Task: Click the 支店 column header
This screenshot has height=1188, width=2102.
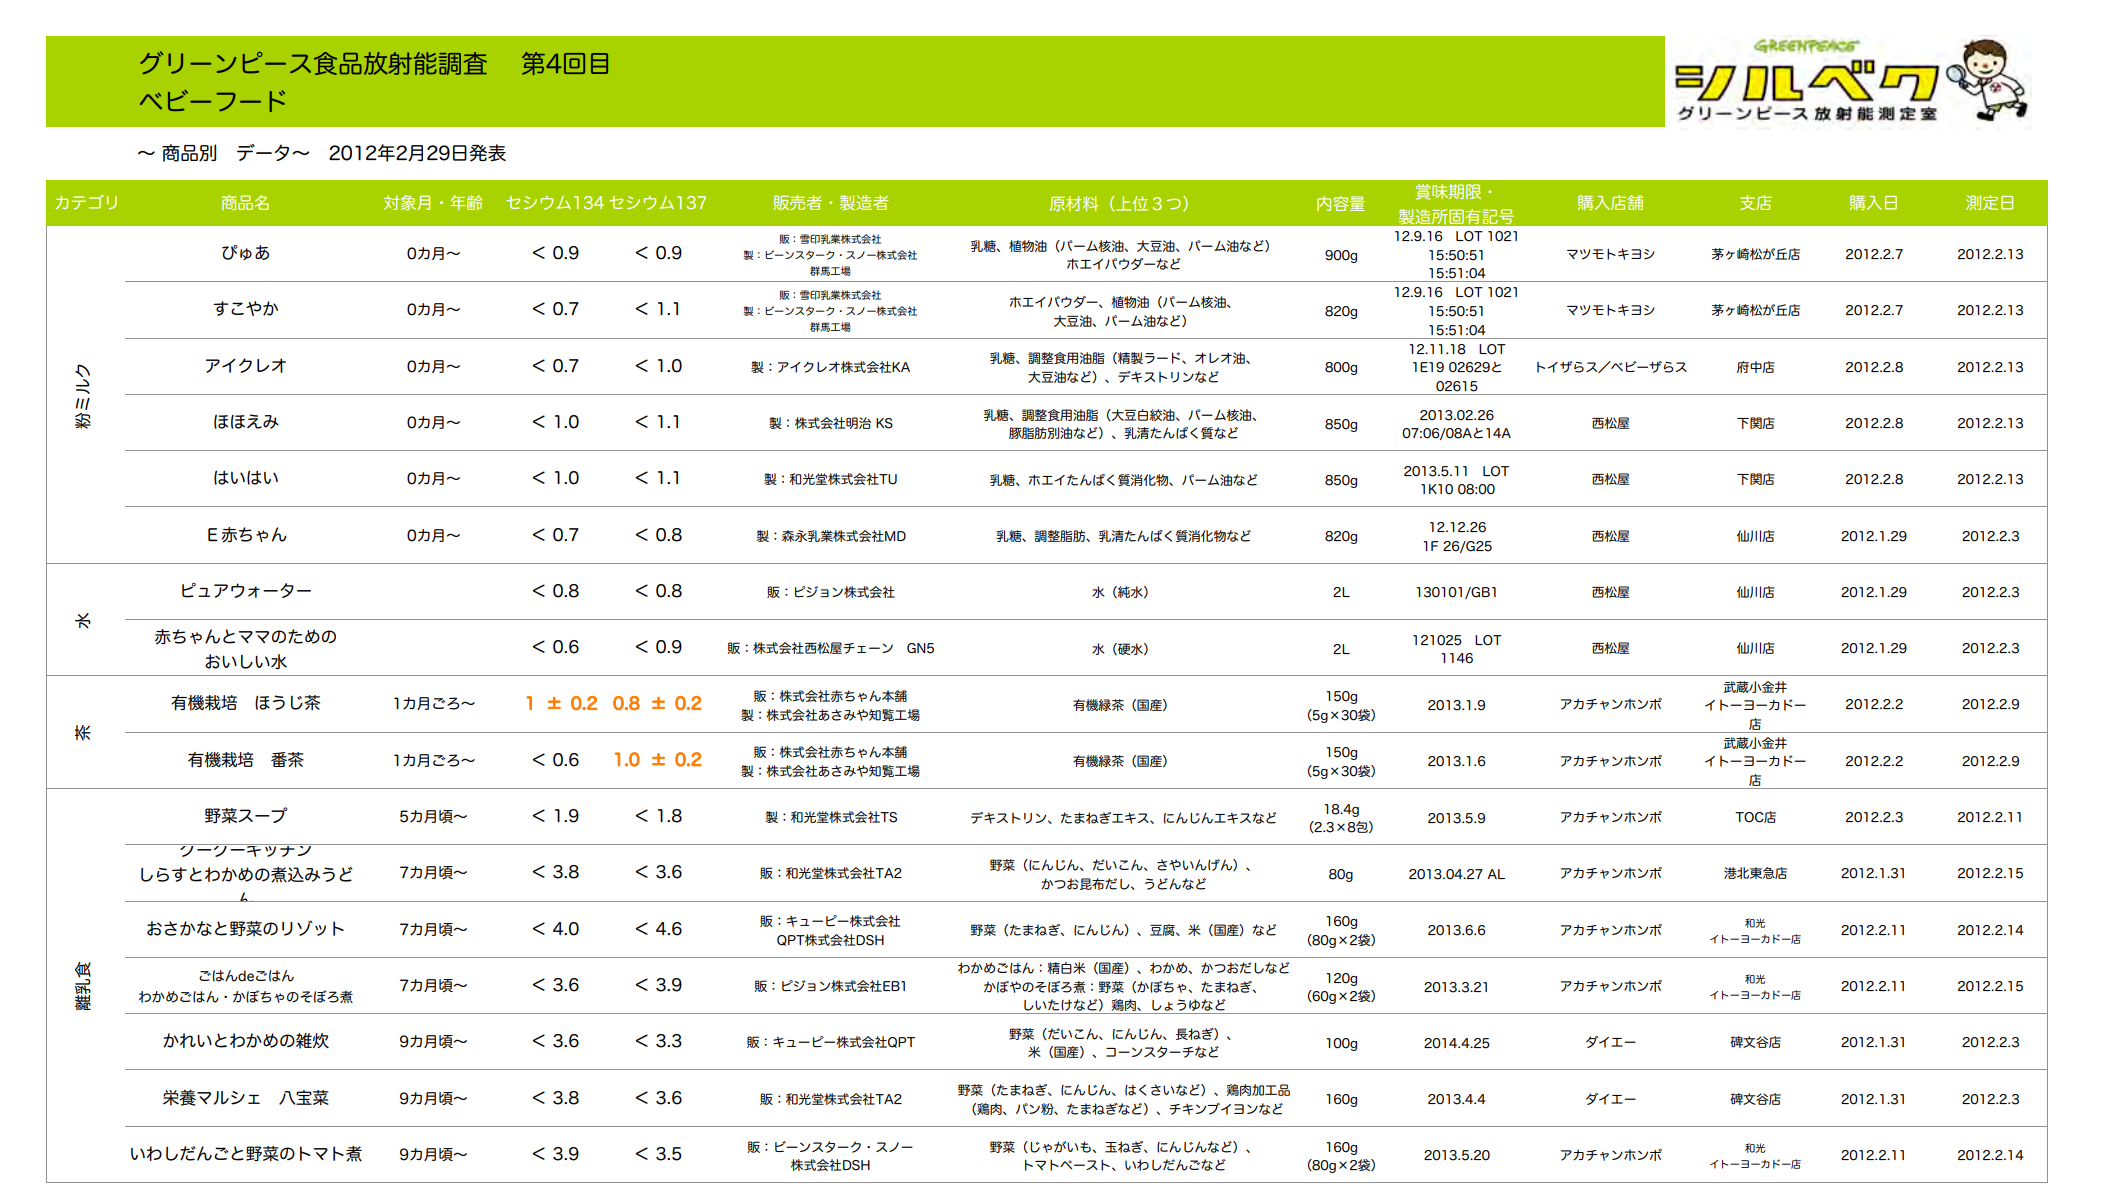Action: (1755, 203)
